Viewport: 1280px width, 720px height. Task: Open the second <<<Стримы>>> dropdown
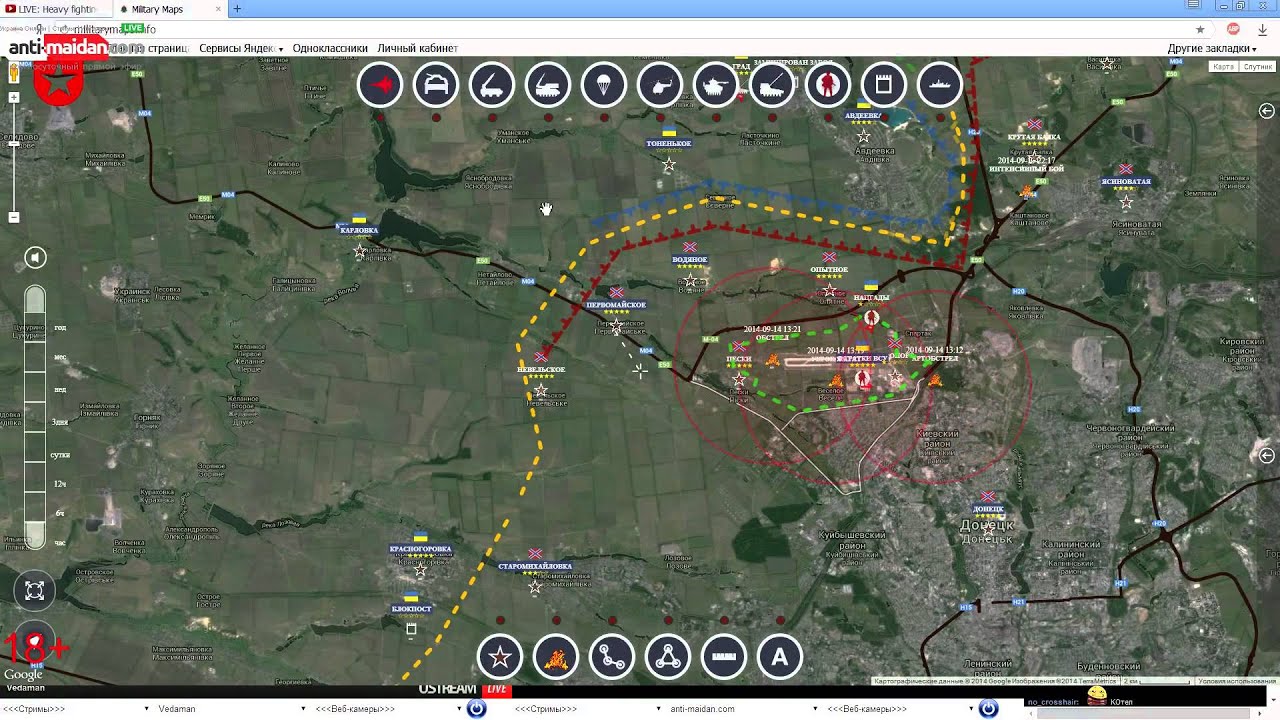pyautogui.click(x=588, y=709)
